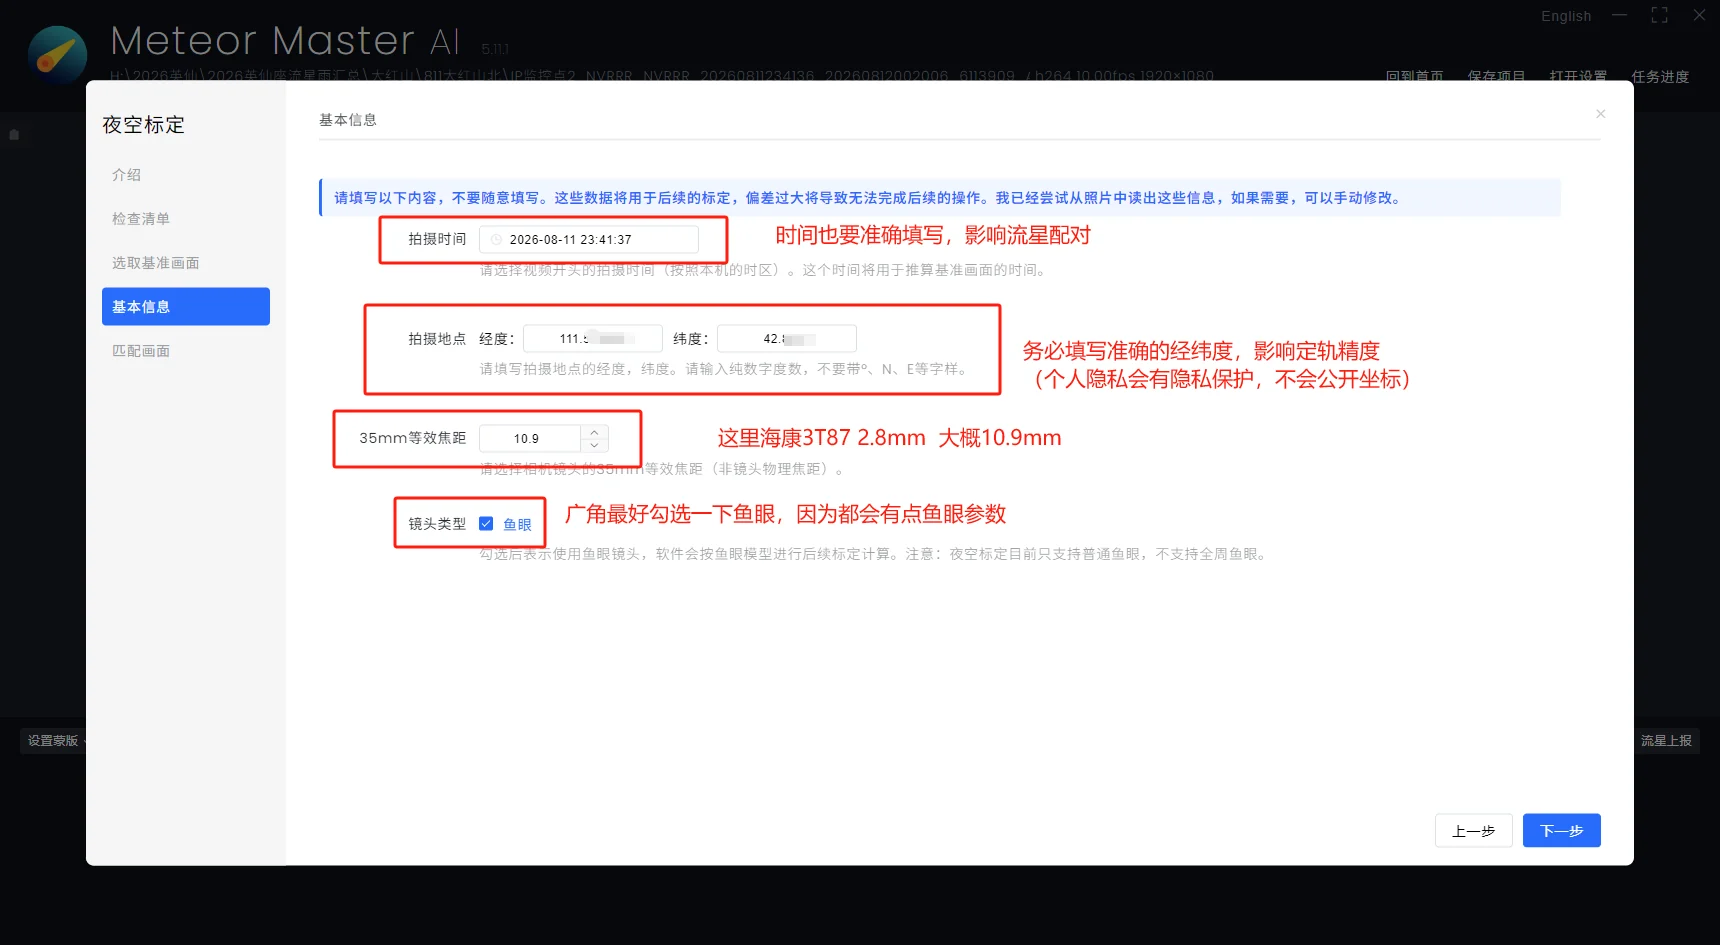Image resolution: width=1720 pixels, height=945 pixels.
Task: Click the 下一步 button
Action: tap(1561, 831)
